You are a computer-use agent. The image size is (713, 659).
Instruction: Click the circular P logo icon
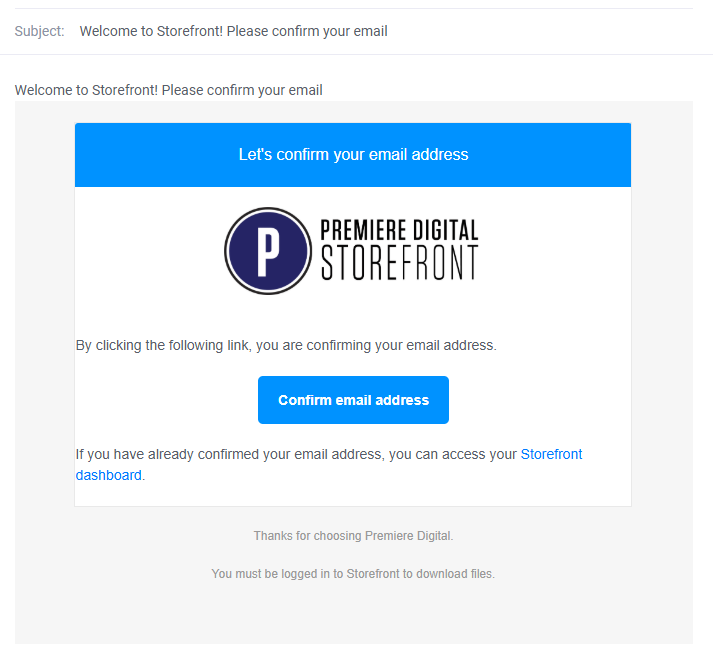pos(268,251)
